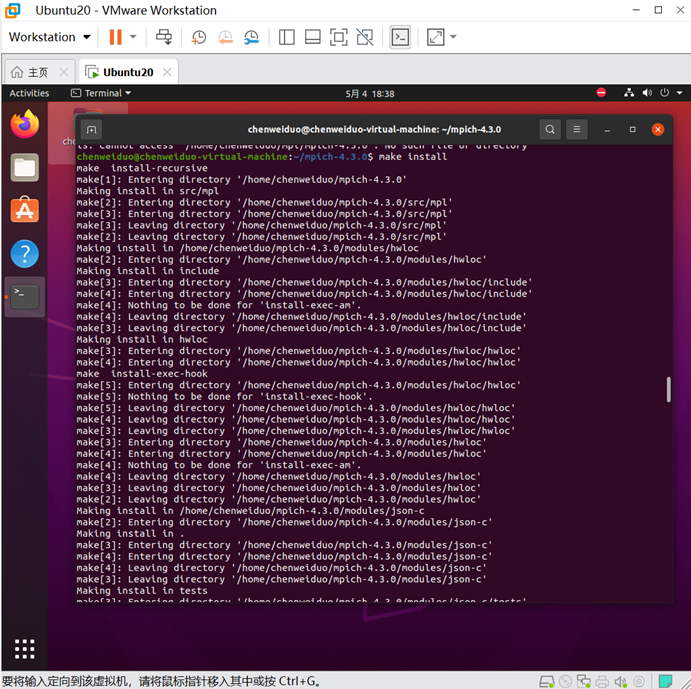Open the Workstation menu
This screenshot has height=689, width=691.
pyautogui.click(x=49, y=37)
